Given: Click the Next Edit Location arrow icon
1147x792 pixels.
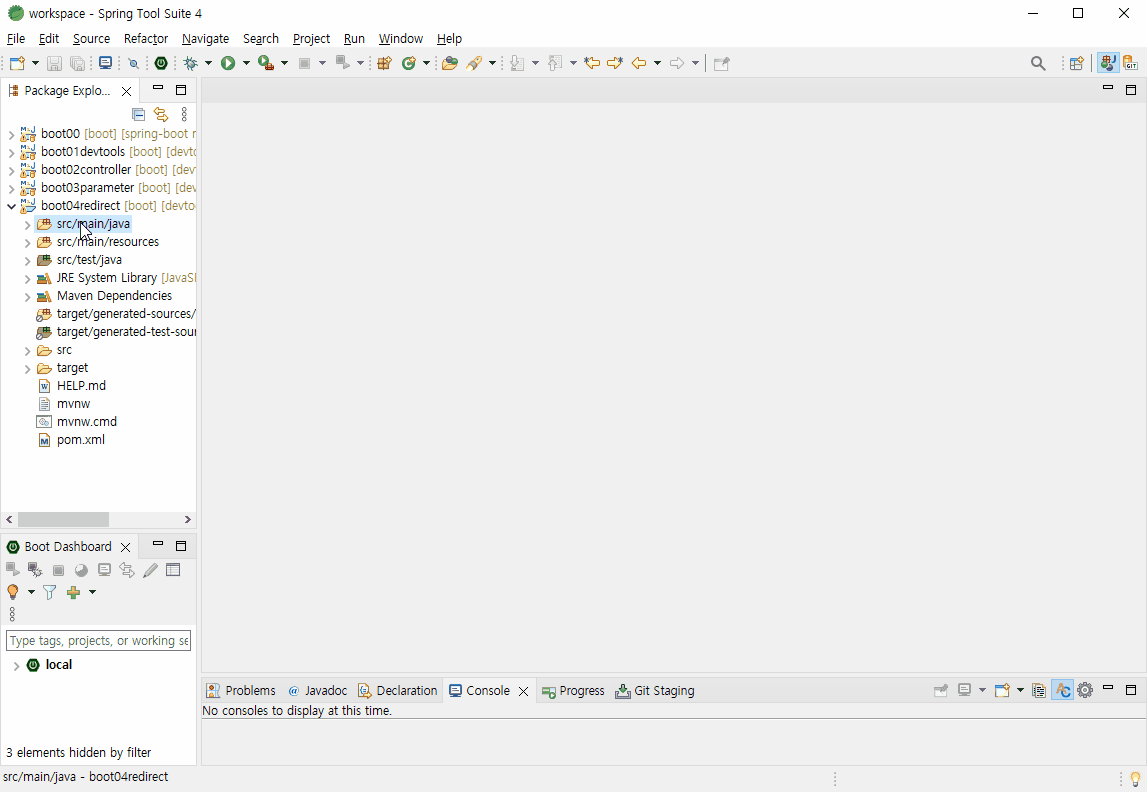Looking at the screenshot, I should [615, 64].
